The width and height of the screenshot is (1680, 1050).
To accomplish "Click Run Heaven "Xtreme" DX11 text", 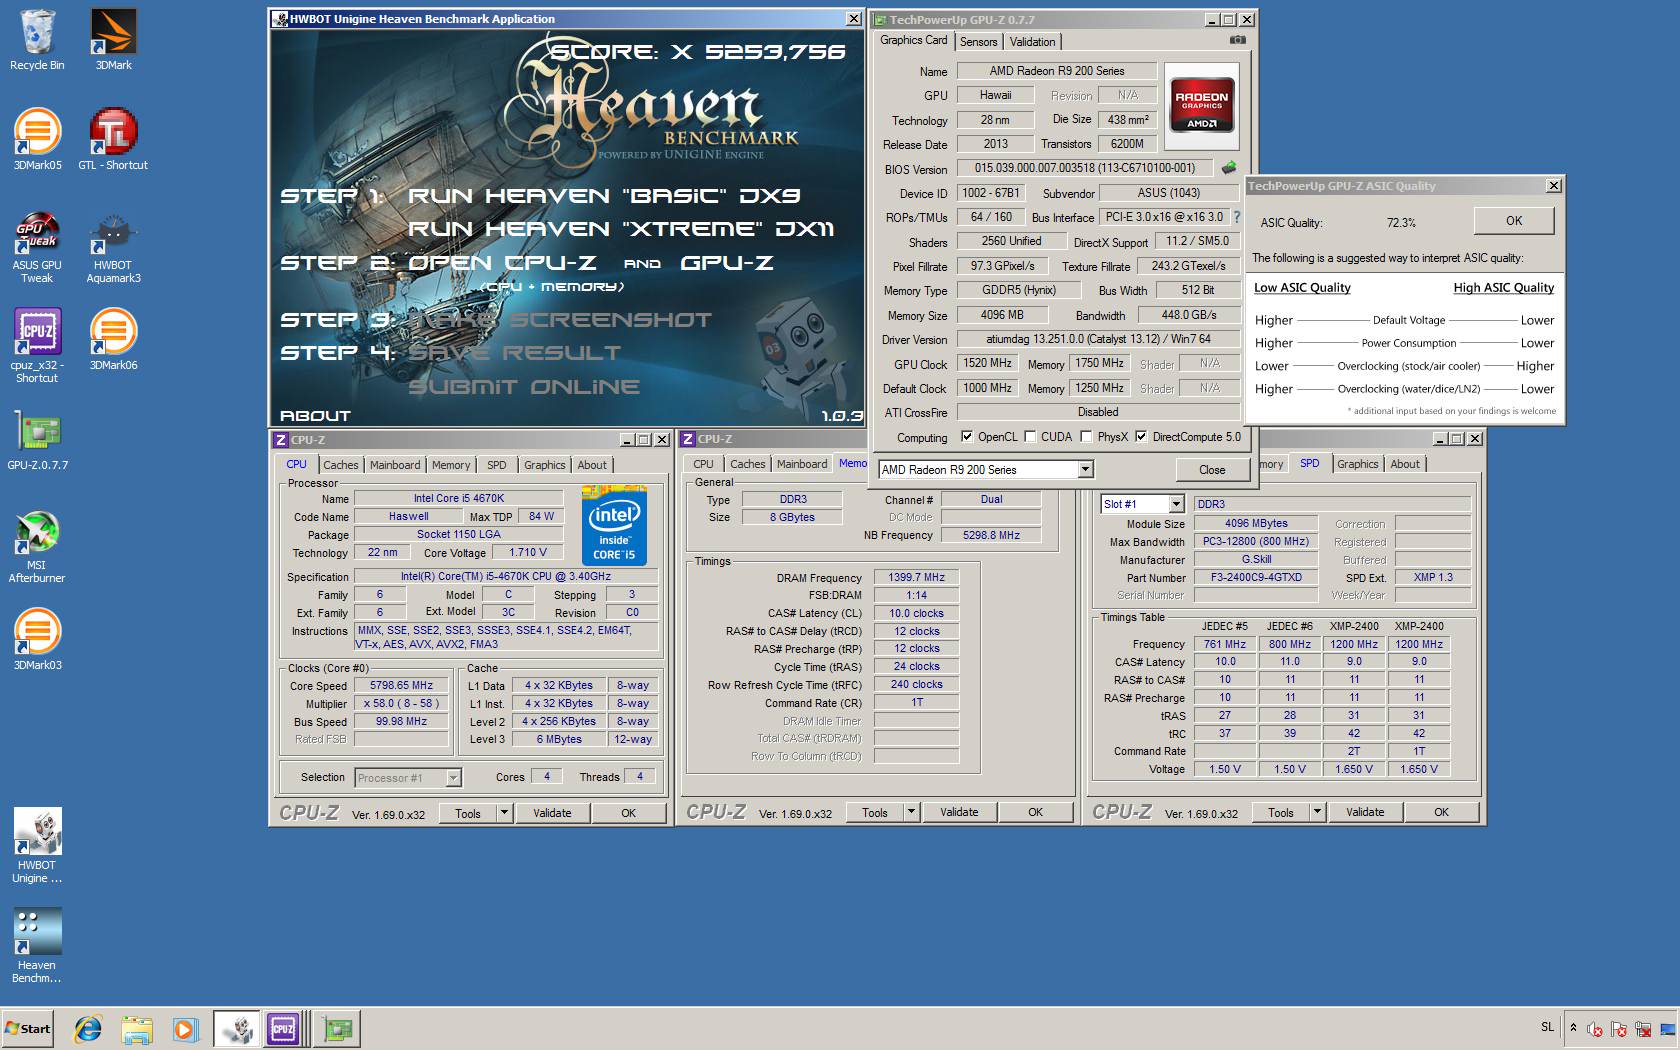I will point(621,229).
